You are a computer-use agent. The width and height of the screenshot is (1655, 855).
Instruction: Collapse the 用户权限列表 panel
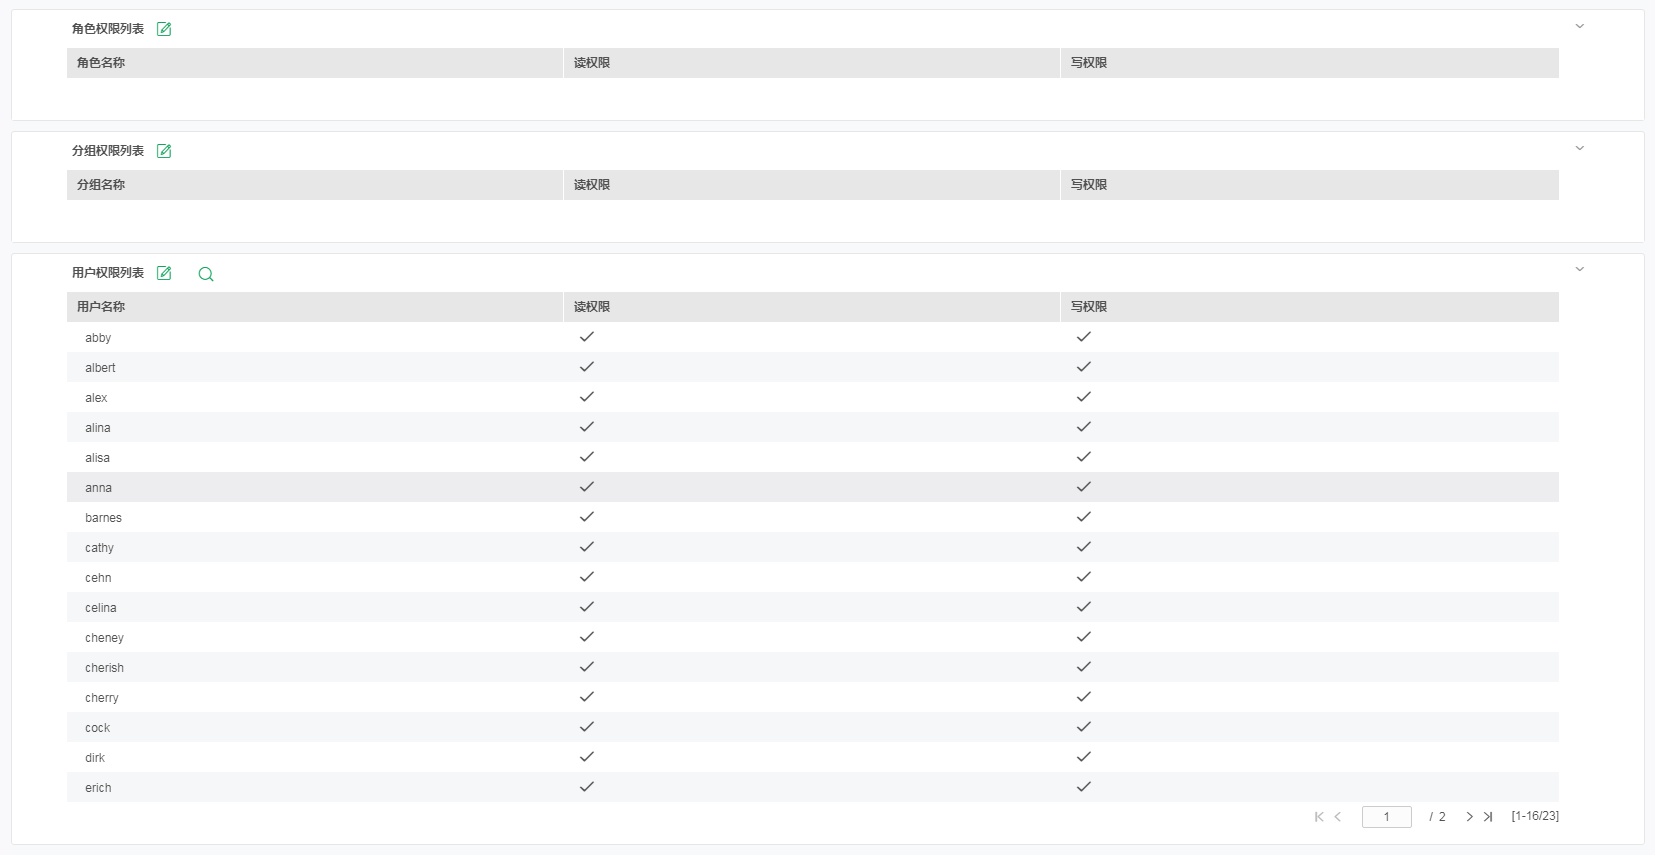pyautogui.click(x=1580, y=270)
